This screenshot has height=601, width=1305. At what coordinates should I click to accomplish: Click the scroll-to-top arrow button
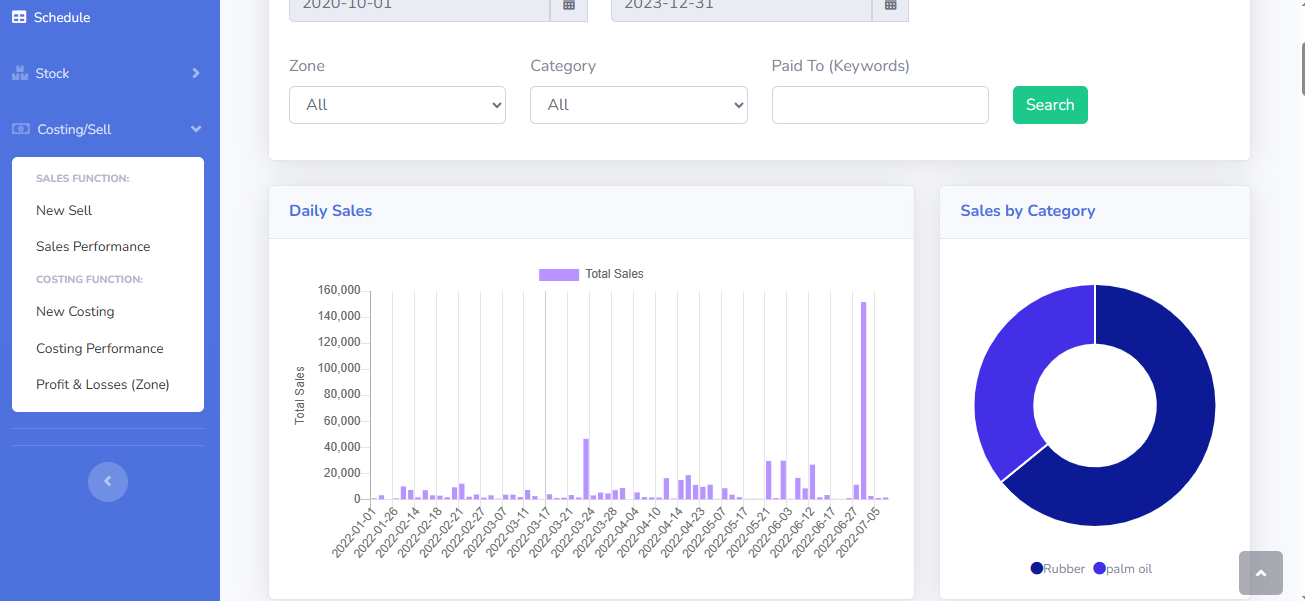coord(1260,573)
